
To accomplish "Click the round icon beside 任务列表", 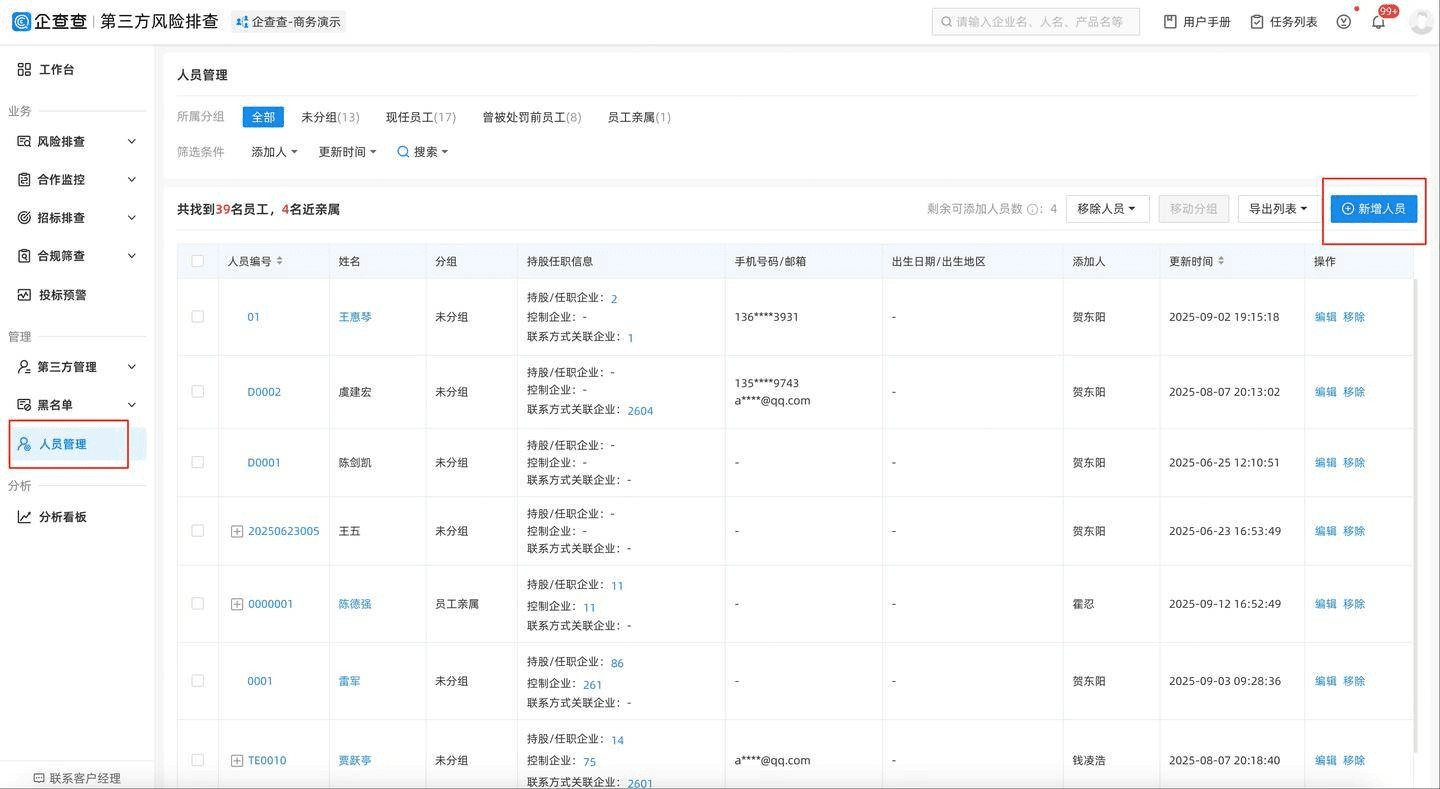I will click(1344, 21).
